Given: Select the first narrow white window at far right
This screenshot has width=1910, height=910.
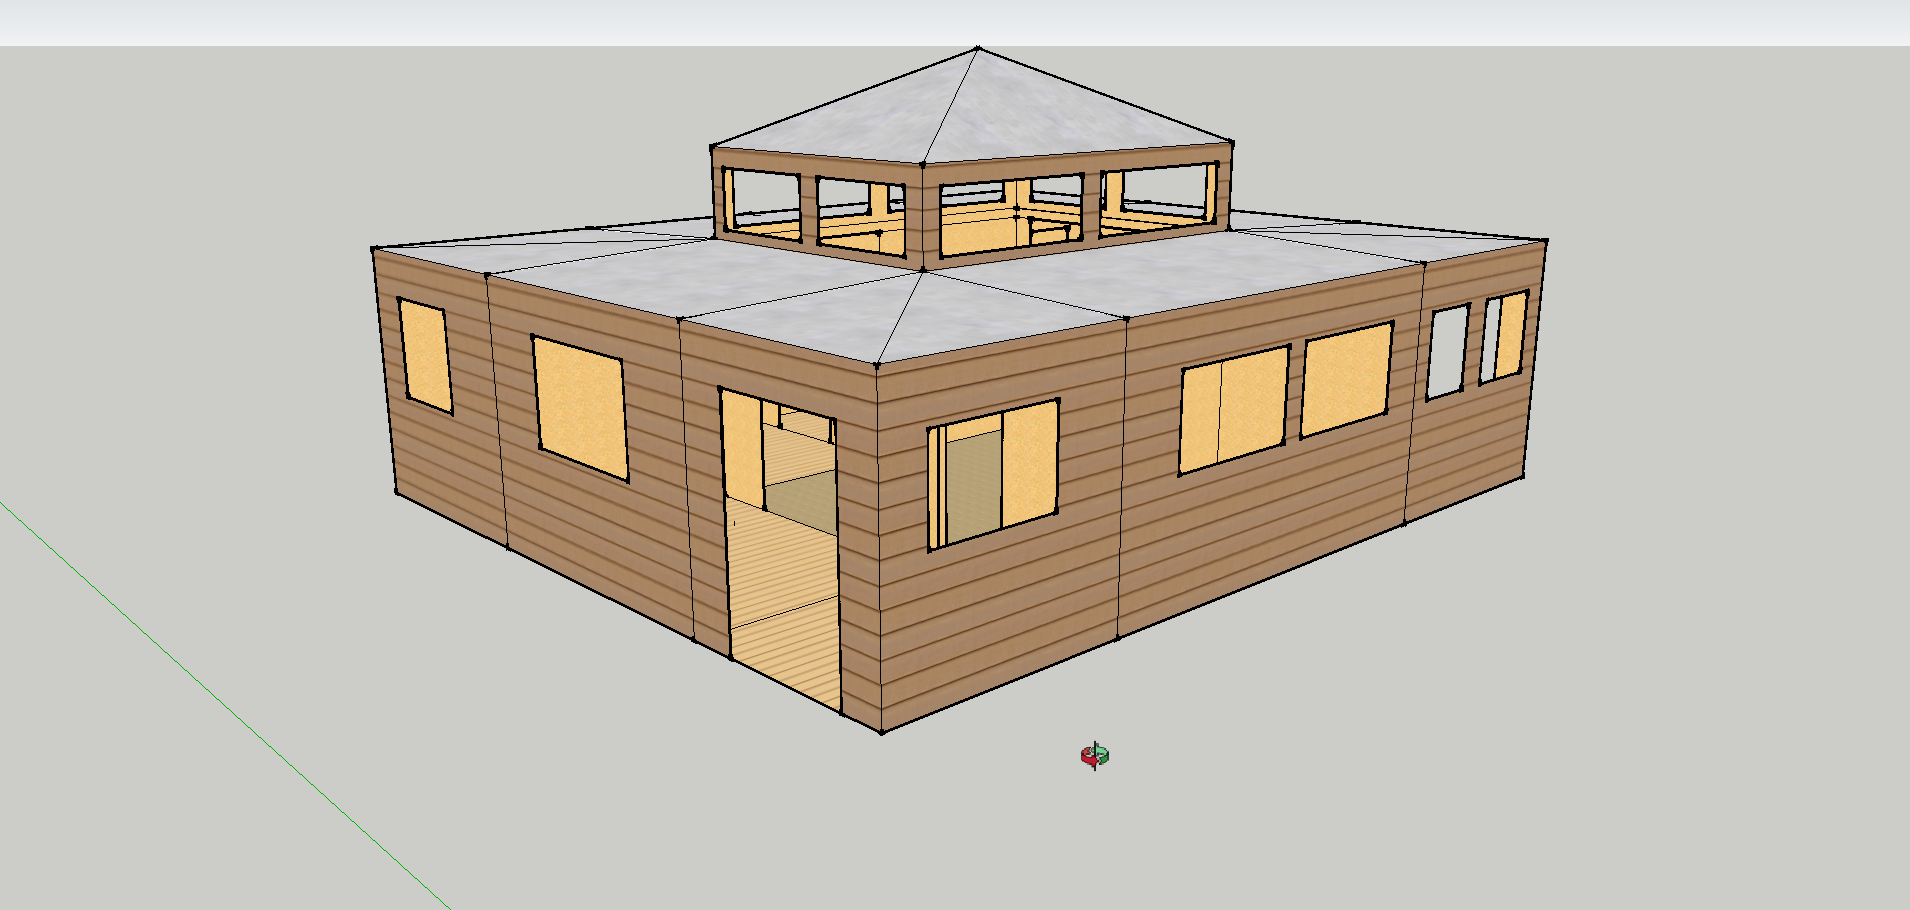Looking at the screenshot, I should (1447, 352).
